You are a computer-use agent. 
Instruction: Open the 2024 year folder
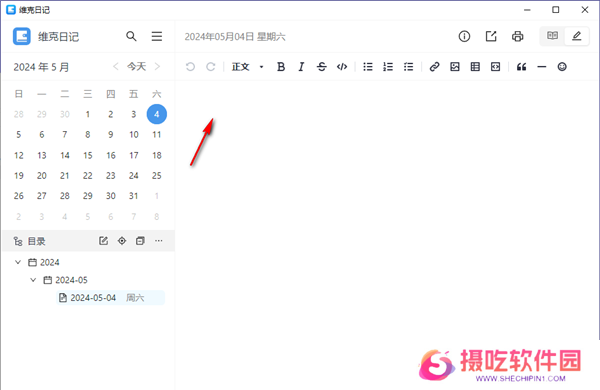[x=44, y=262]
